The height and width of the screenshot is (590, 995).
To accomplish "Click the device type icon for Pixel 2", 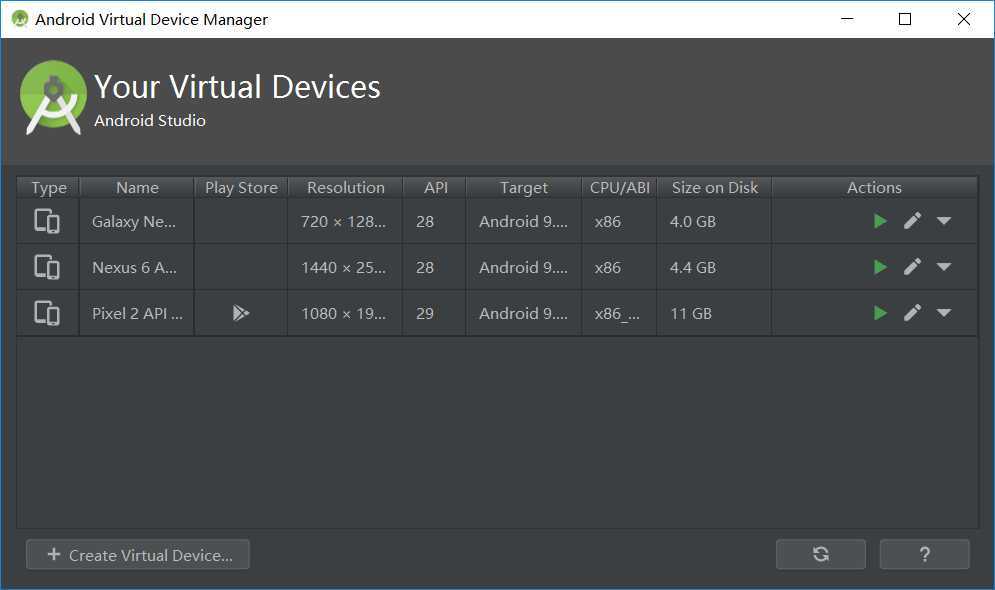I will tap(47, 313).
